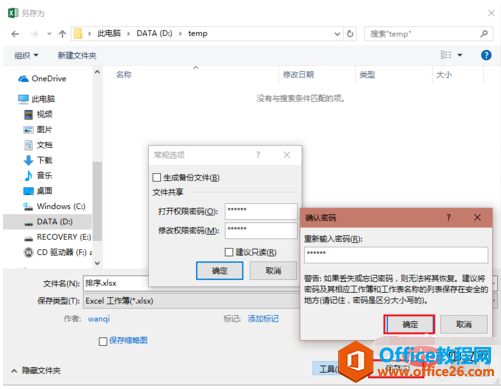
Task: Open the 工具 dropdown button
Action: point(327,369)
